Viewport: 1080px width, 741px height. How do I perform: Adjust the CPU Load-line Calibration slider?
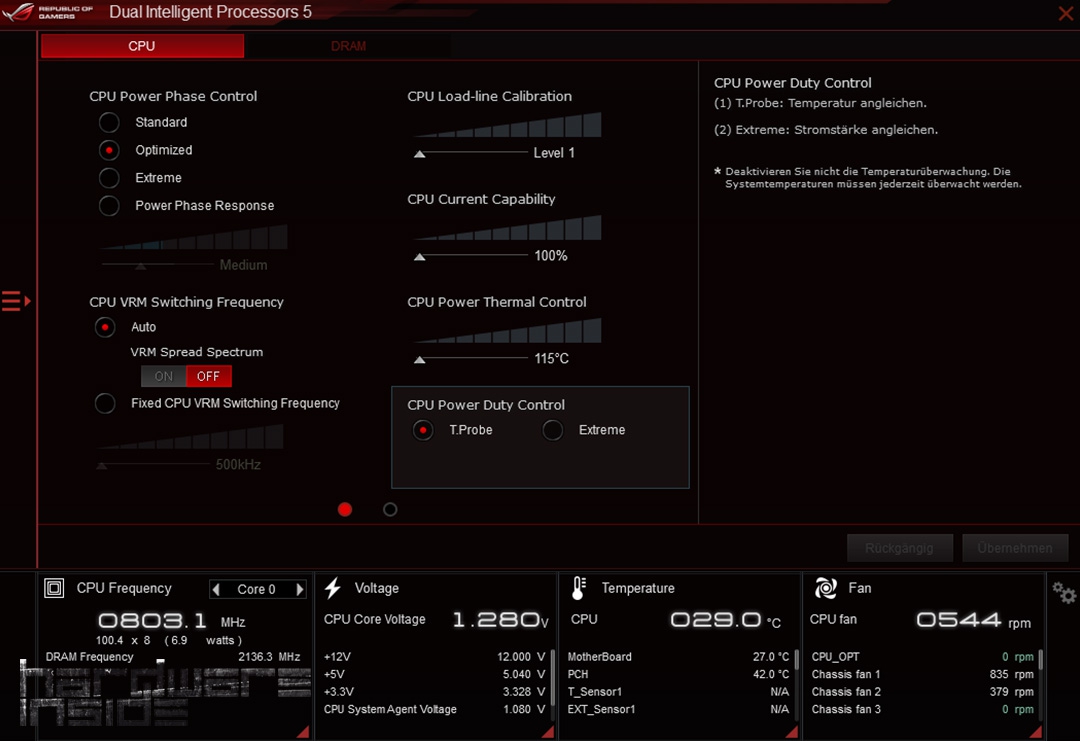click(x=471, y=153)
